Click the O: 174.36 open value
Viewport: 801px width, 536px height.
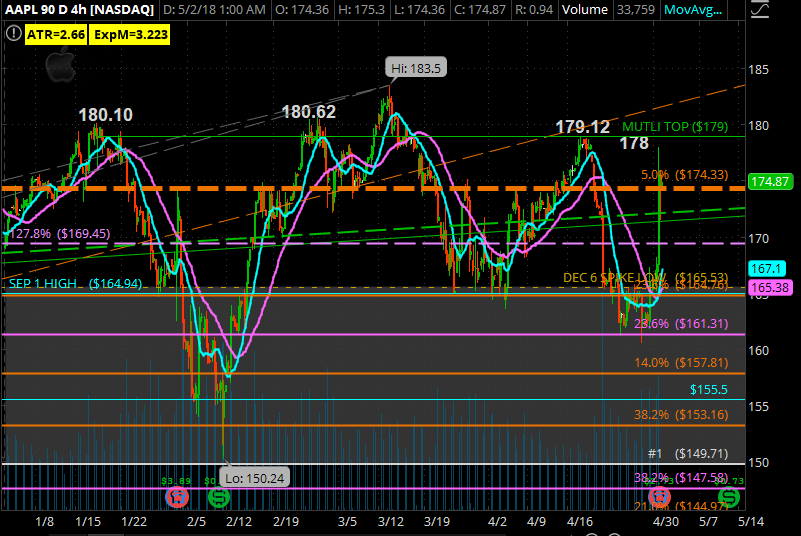[x=302, y=10]
